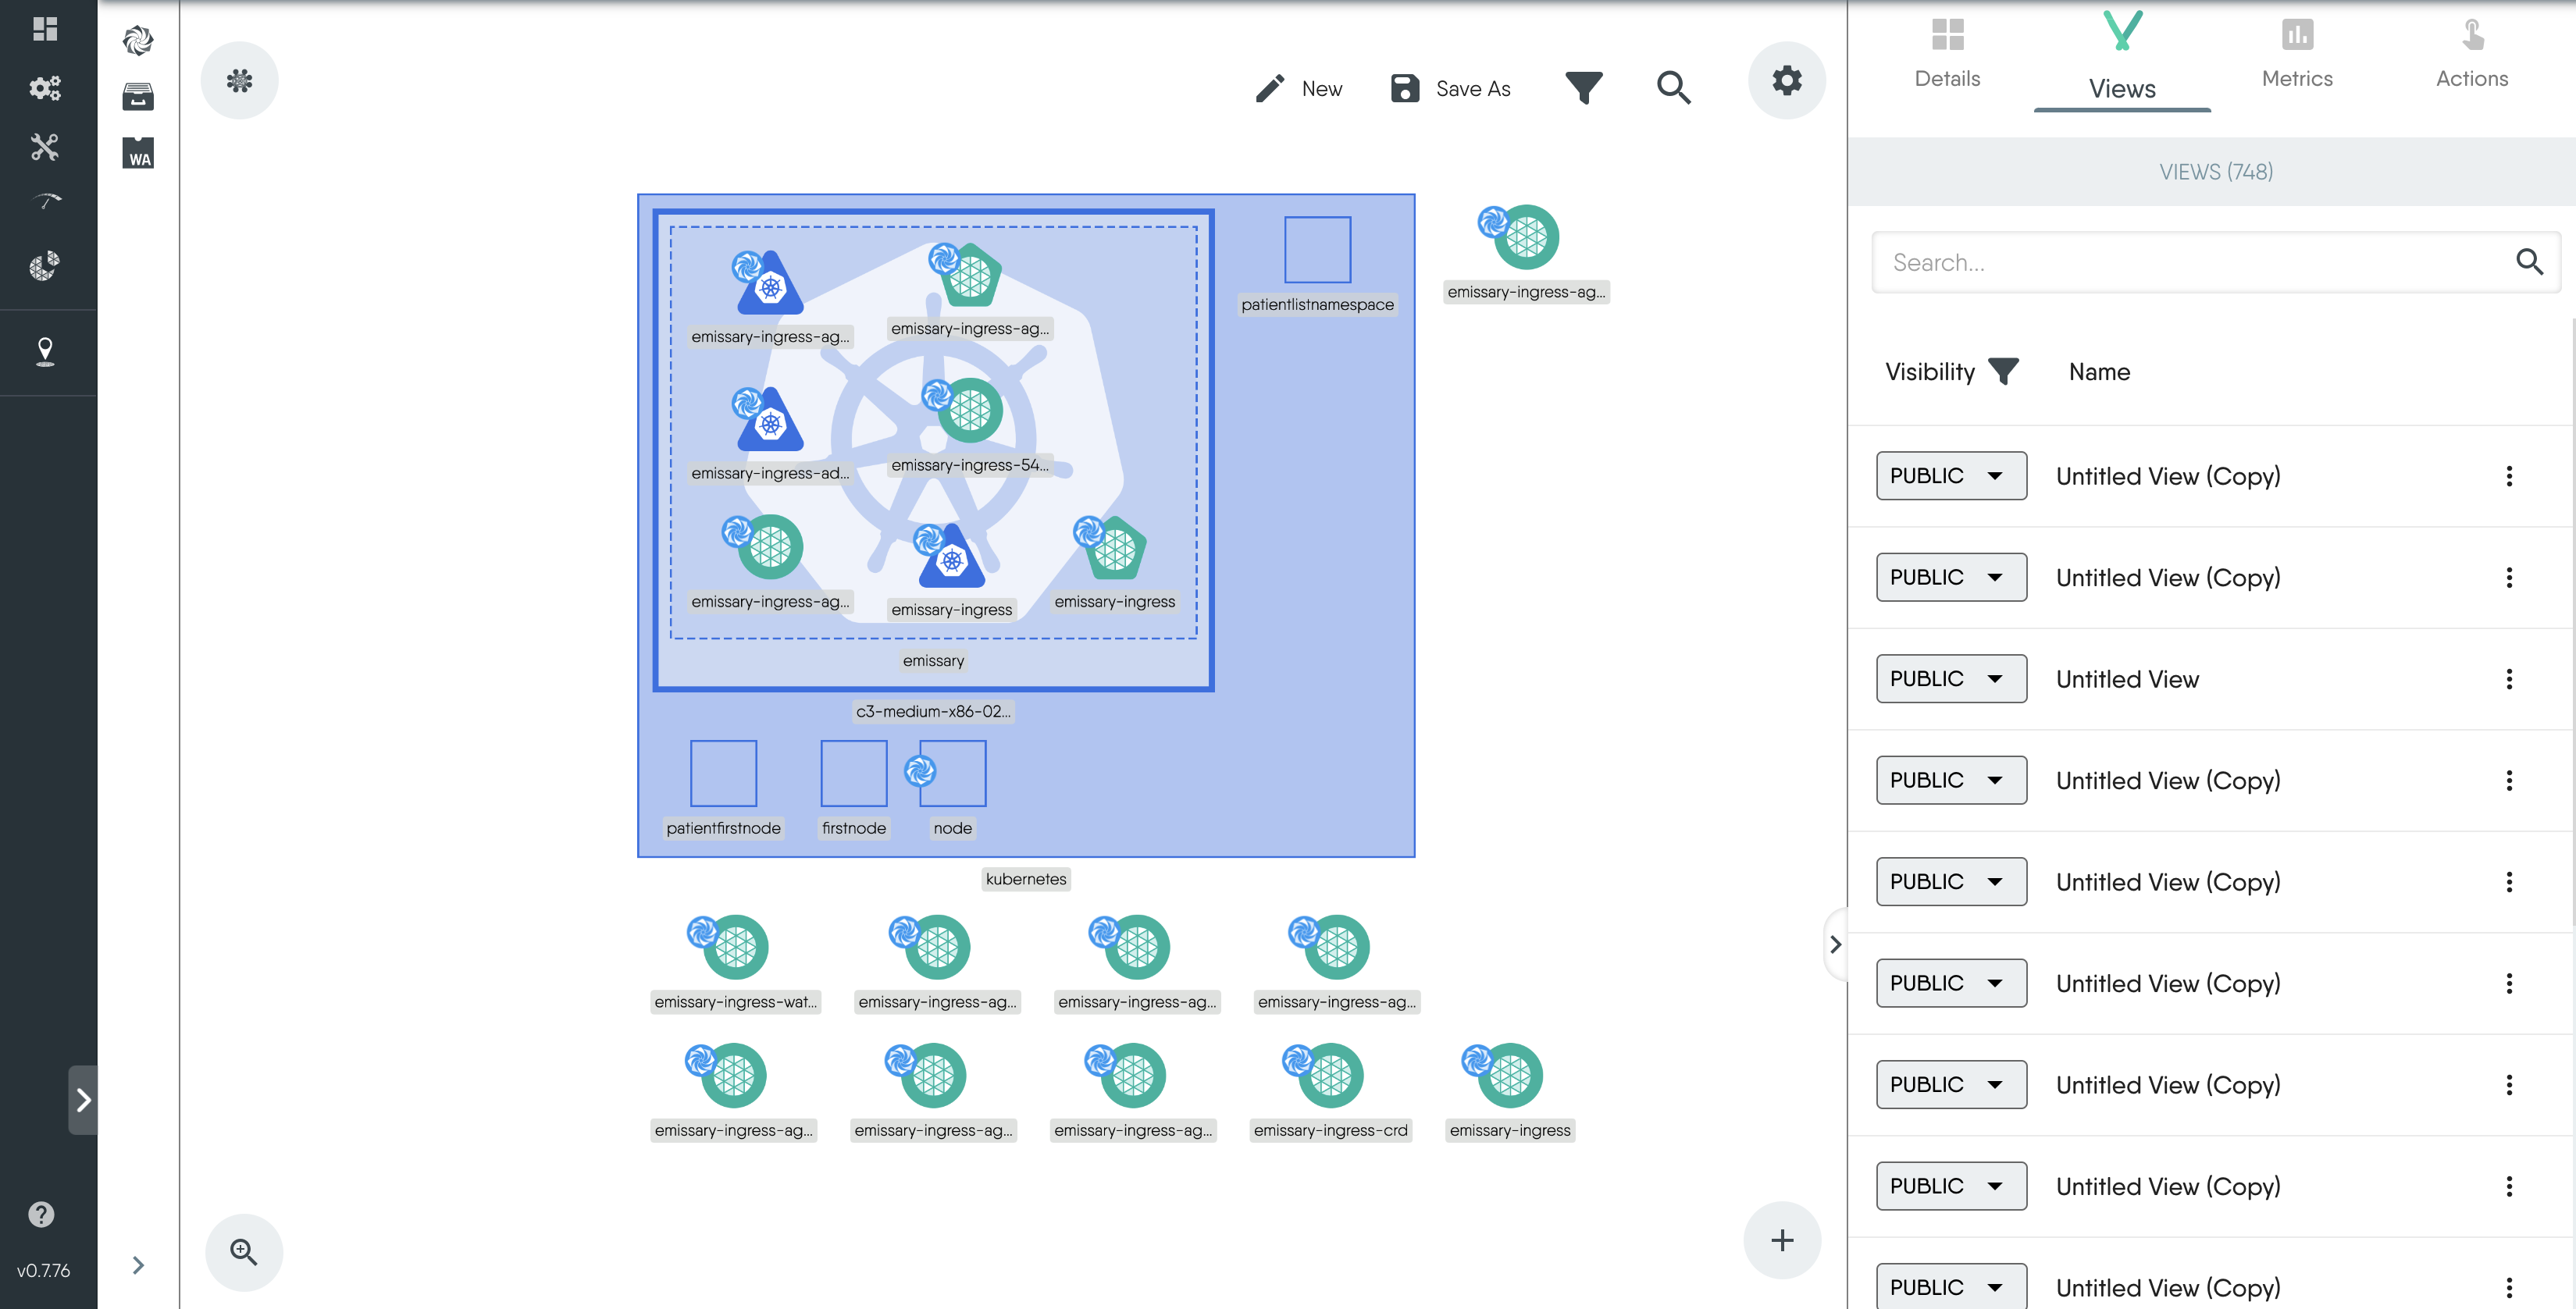This screenshot has width=2576, height=1309.
Task: Open the canvas search magnifier icon
Action: click(1673, 88)
